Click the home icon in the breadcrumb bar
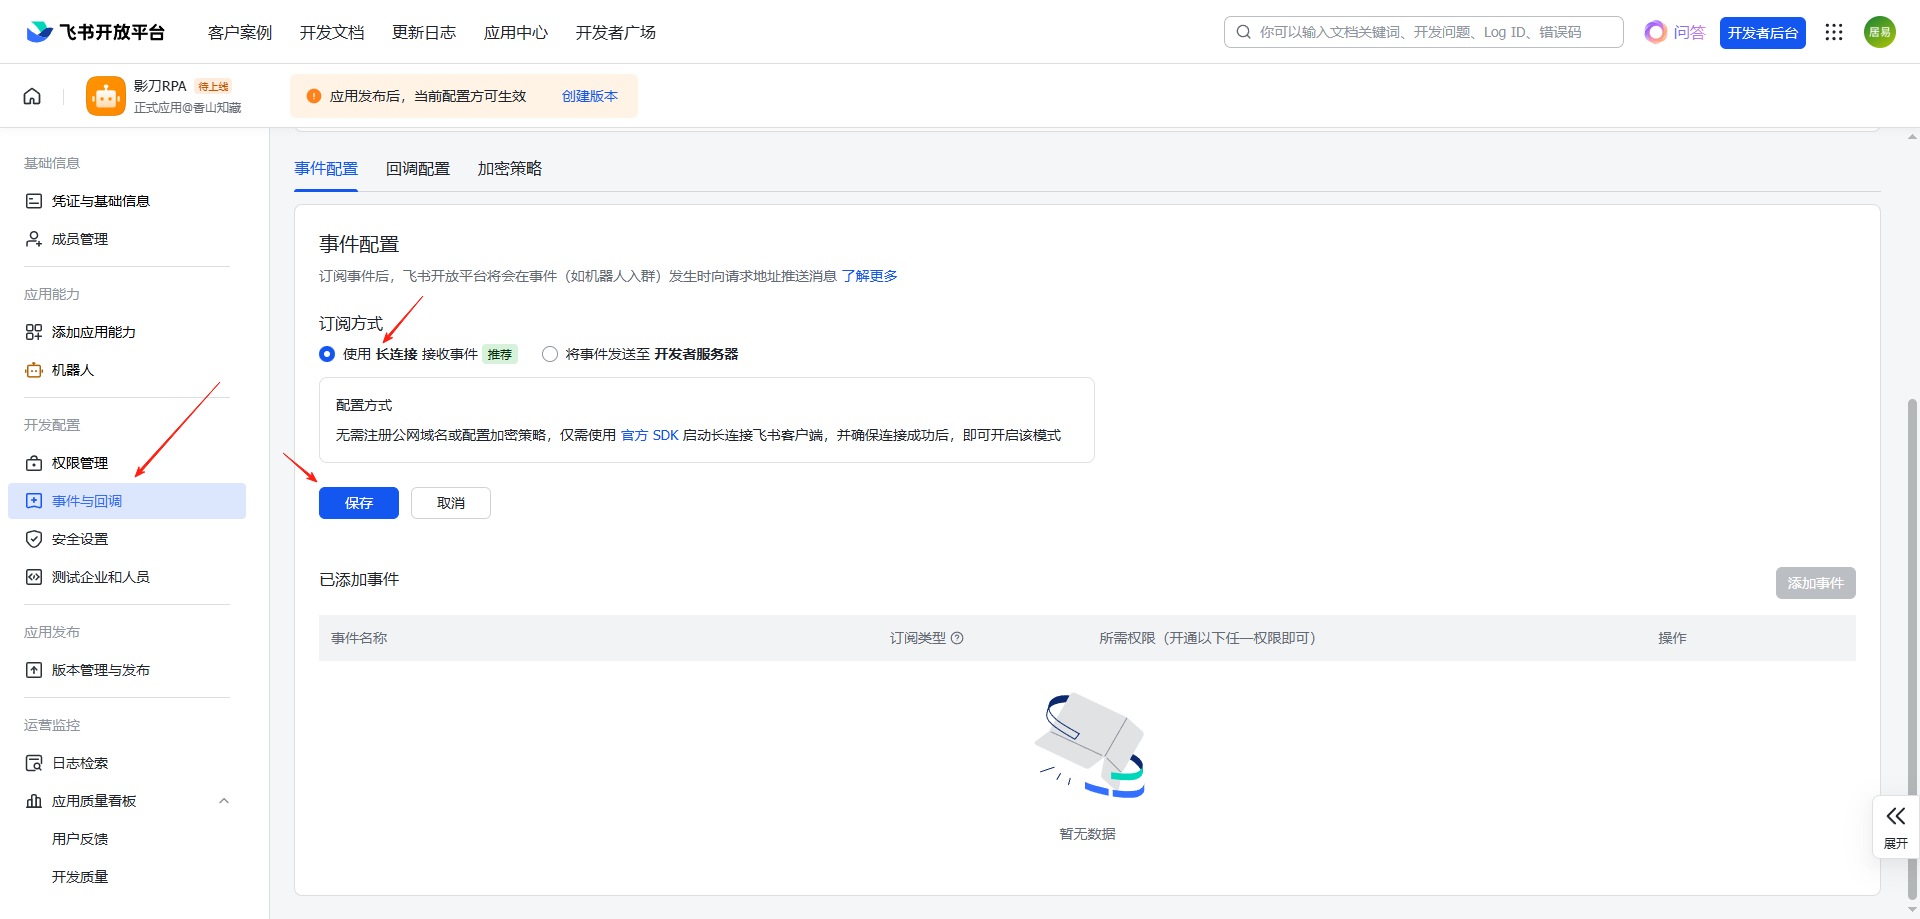 (x=32, y=96)
